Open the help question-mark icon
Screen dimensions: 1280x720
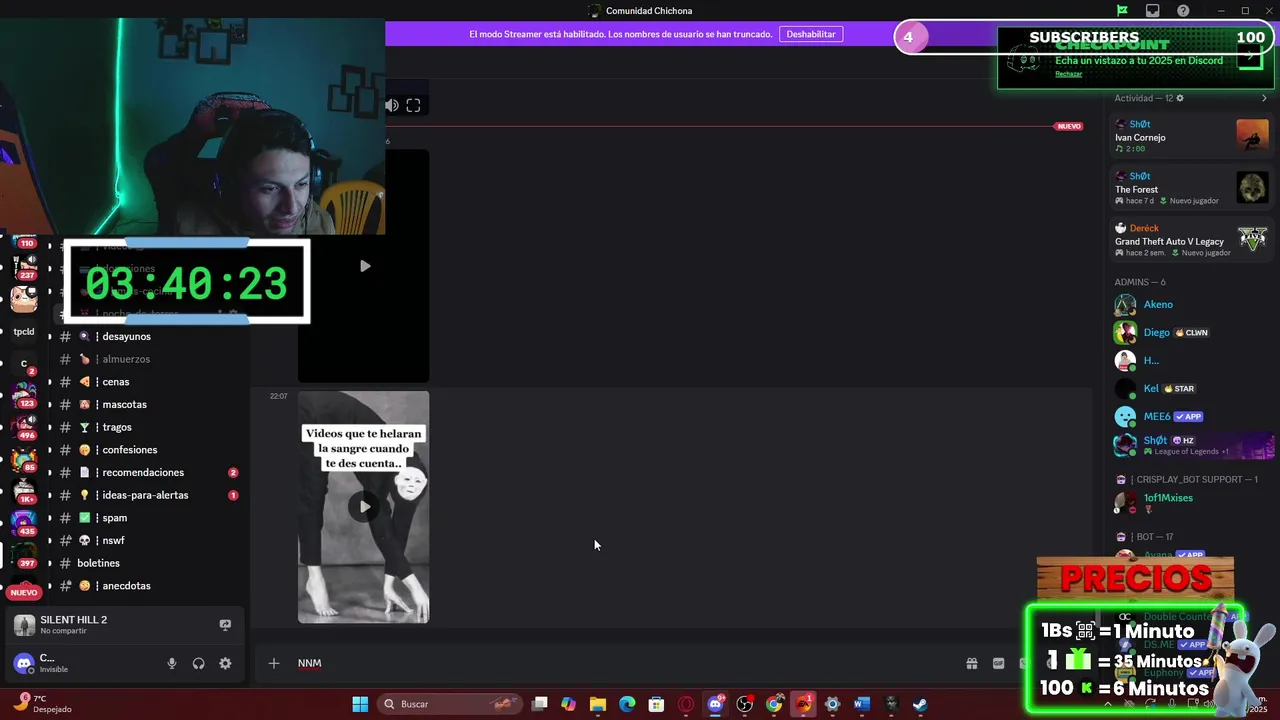point(1184,11)
